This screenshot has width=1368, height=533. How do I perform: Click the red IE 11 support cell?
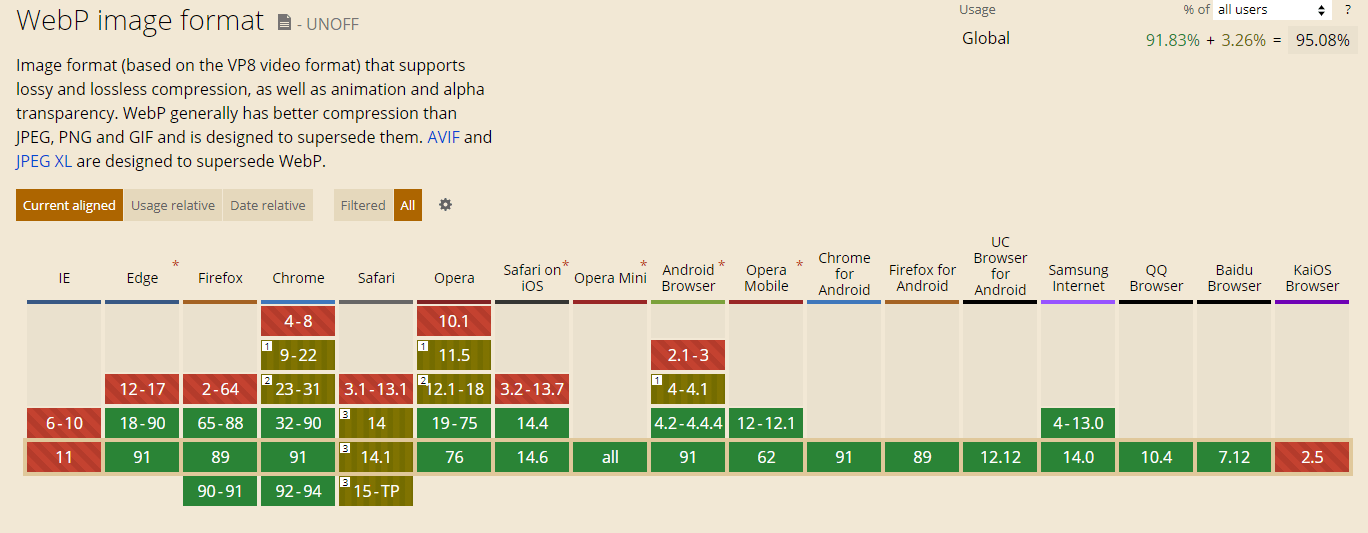[x=64, y=457]
